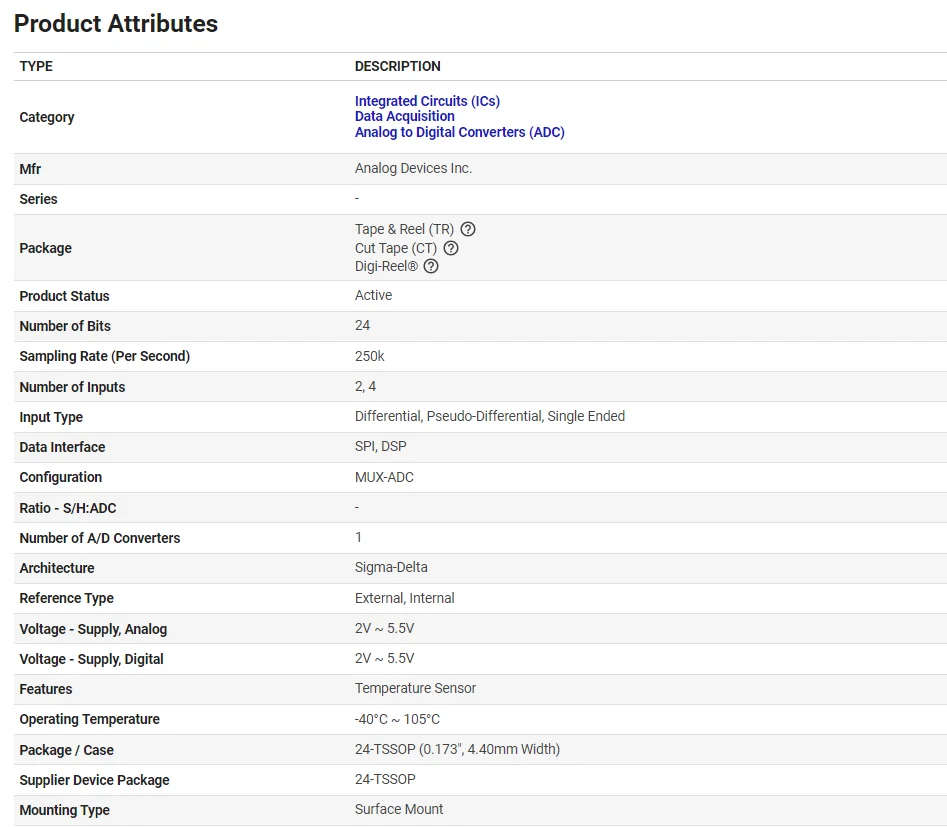Click the help icon beside Tape & Reel (TR)

tap(468, 229)
